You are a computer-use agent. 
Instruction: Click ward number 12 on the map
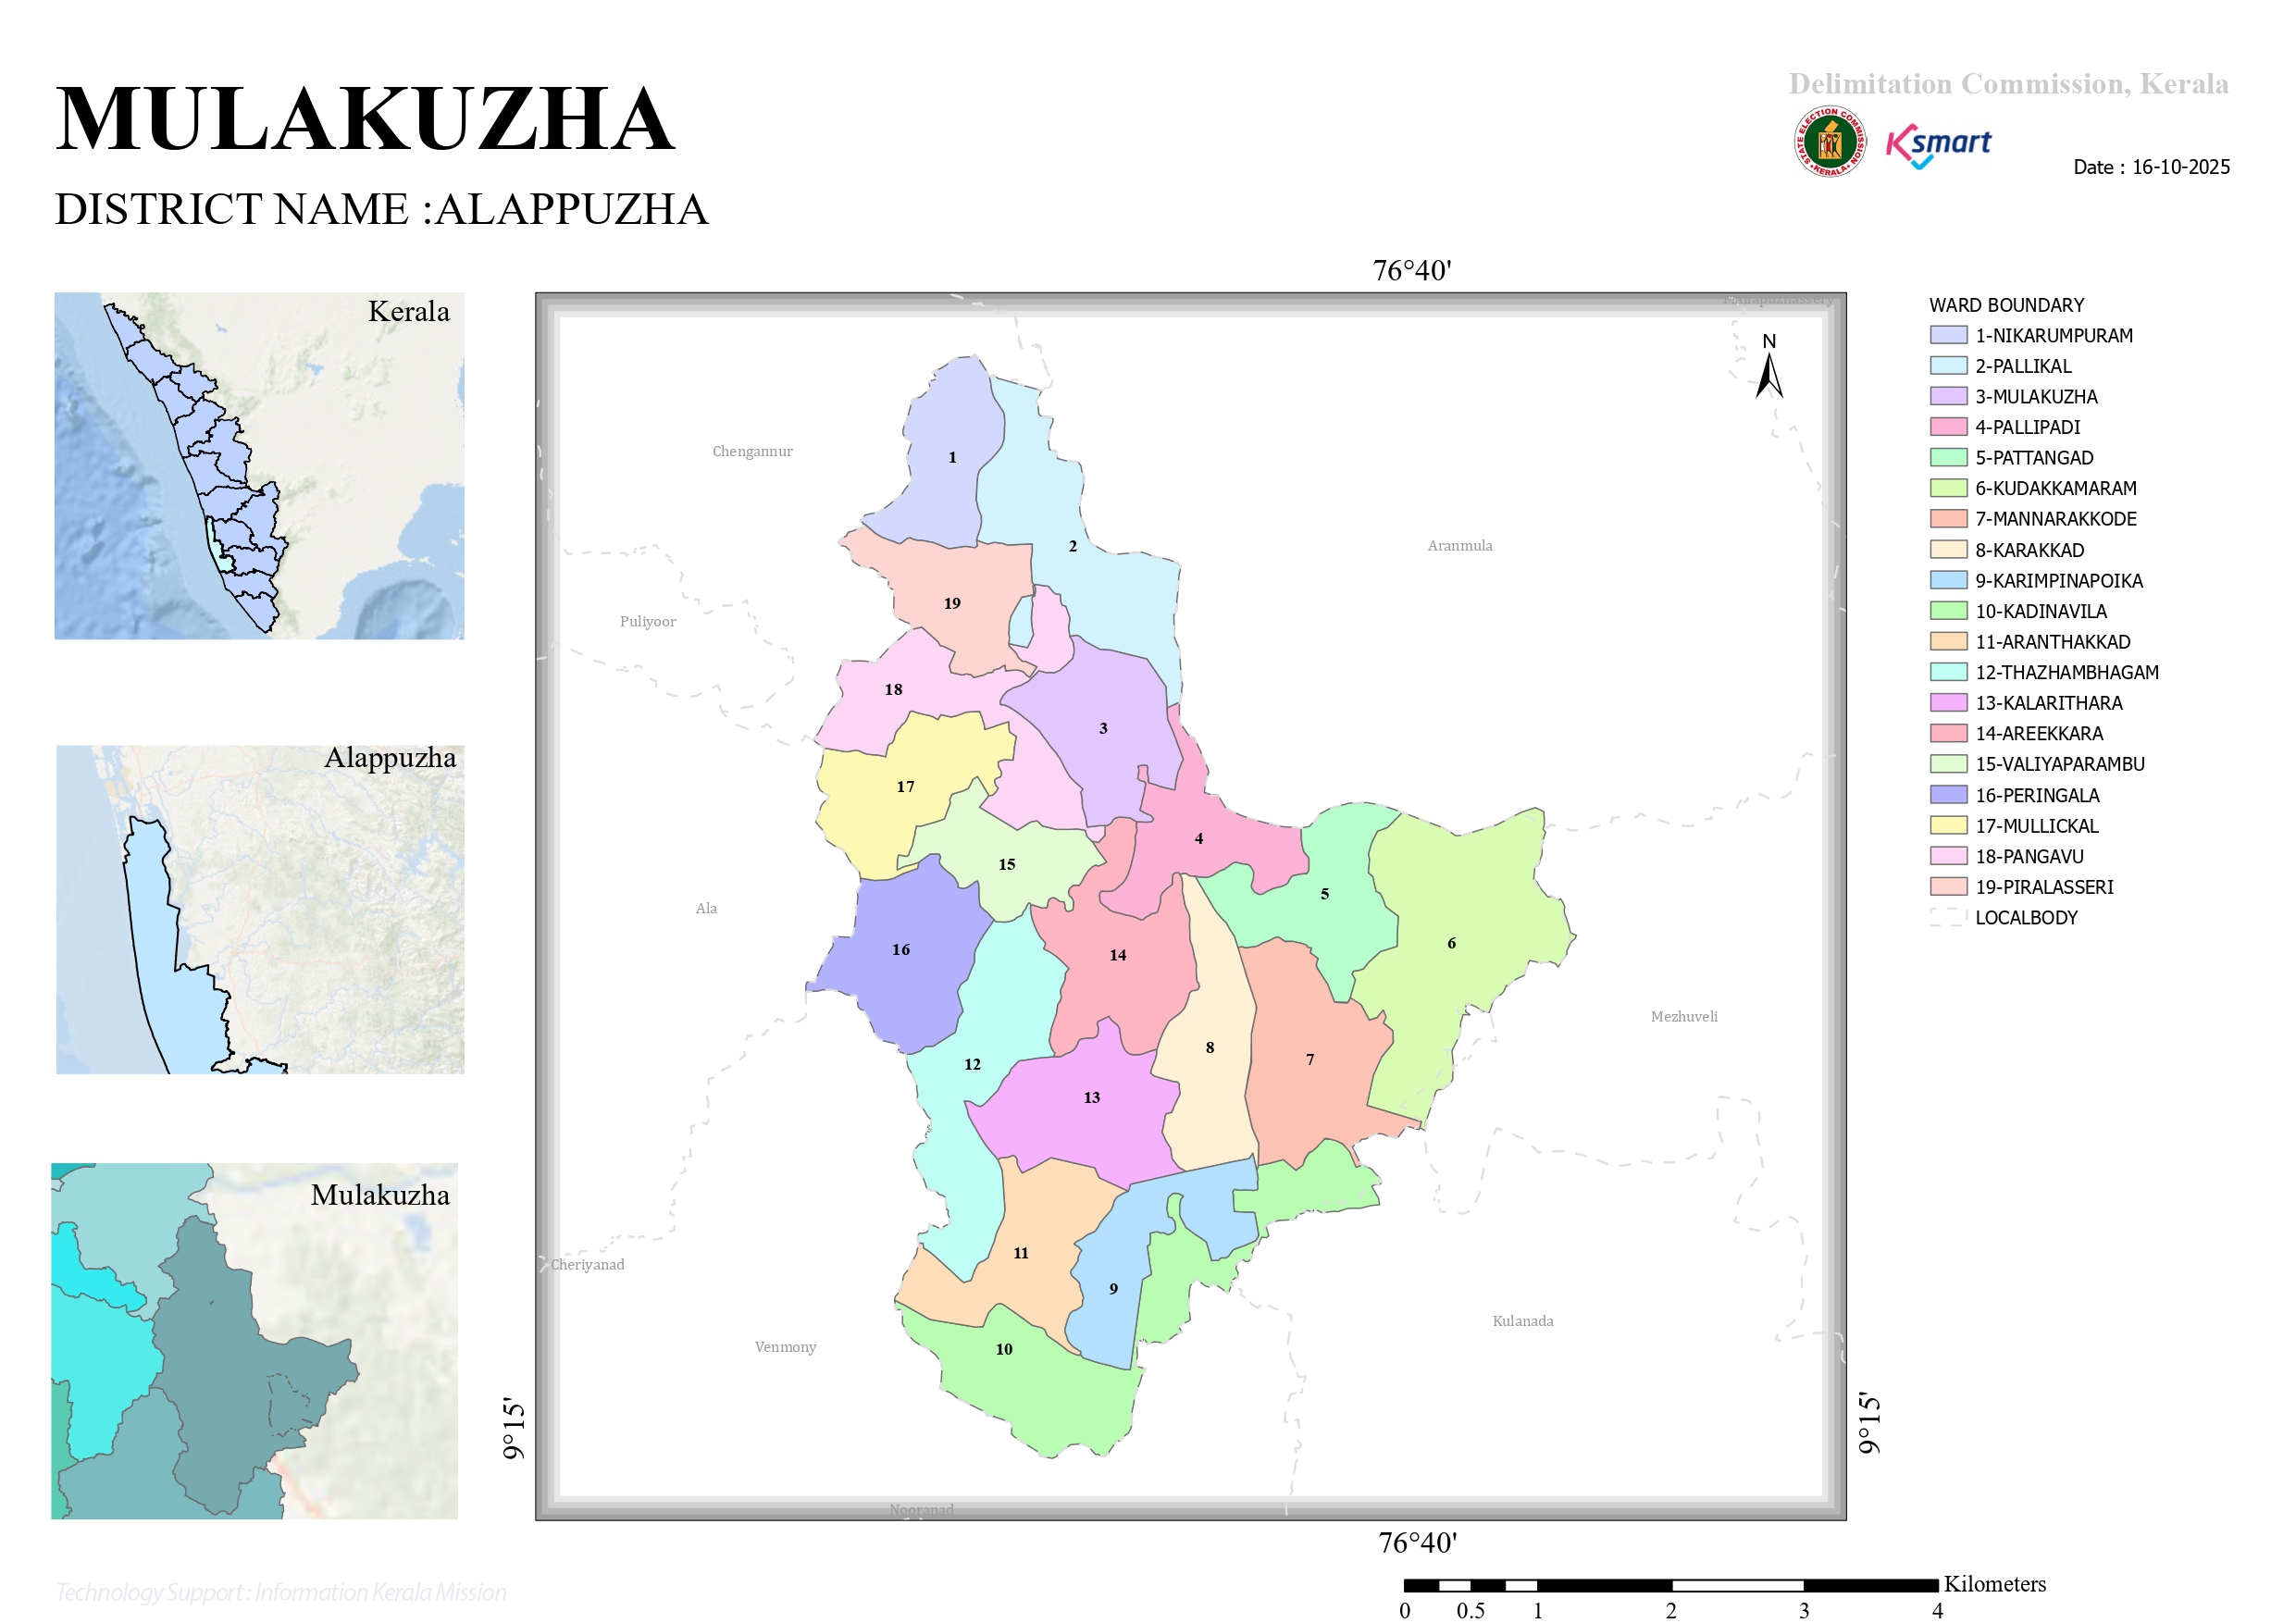pos(972,1063)
